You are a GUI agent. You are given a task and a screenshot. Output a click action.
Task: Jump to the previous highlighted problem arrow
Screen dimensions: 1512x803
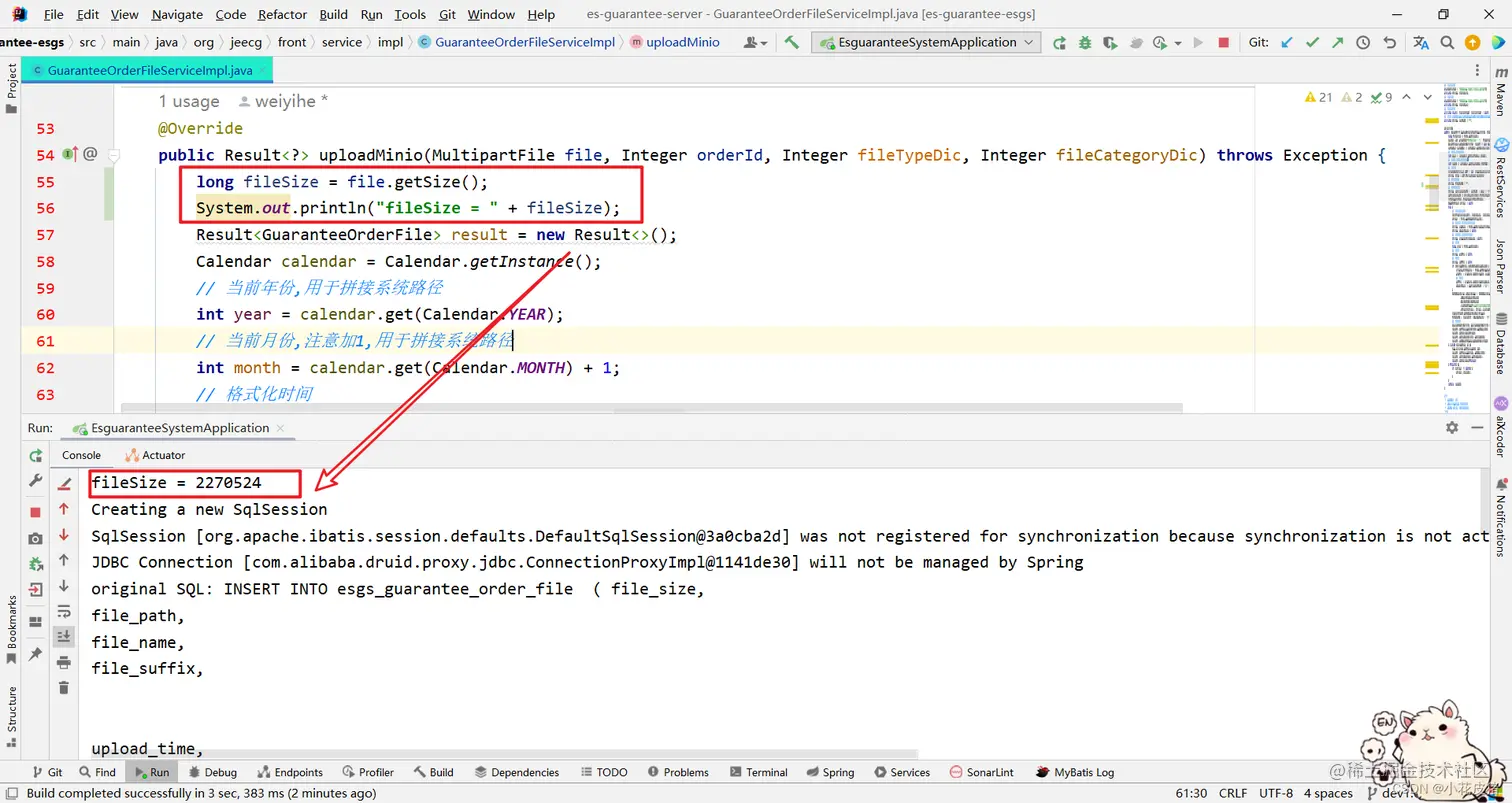pyautogui.click(x=1406, y=97)
